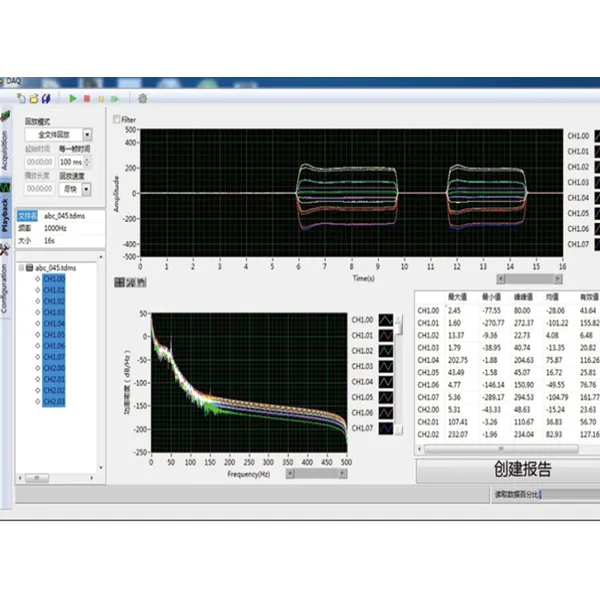
Task: Enable the Filter checkbox
Action: coord(116,119)
